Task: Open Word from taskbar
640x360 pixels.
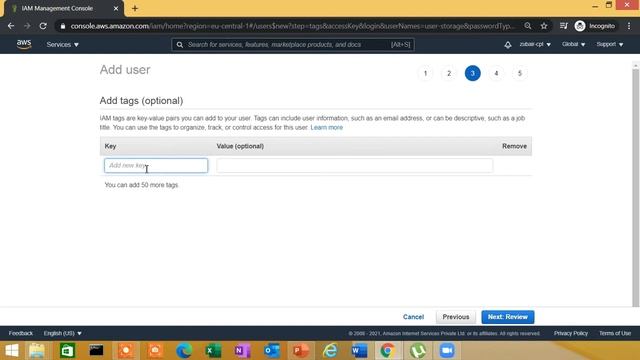Action: click(359, 351)
